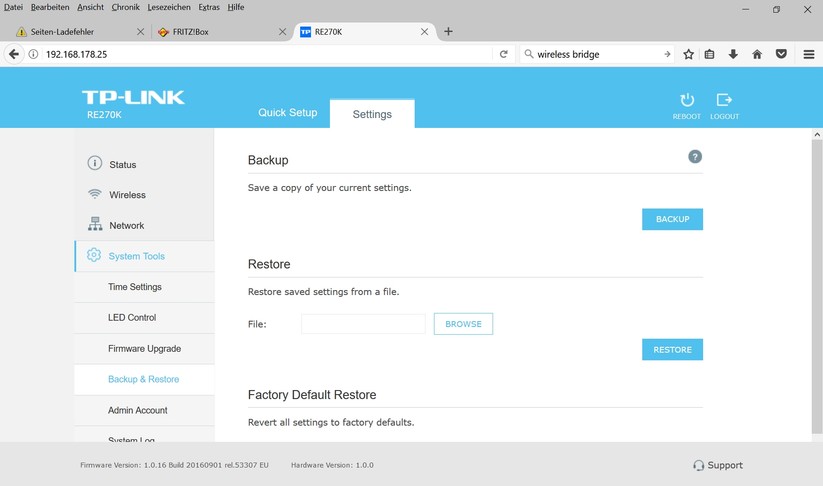Switch to the Quick Setup tab

(x=287, y=113)
